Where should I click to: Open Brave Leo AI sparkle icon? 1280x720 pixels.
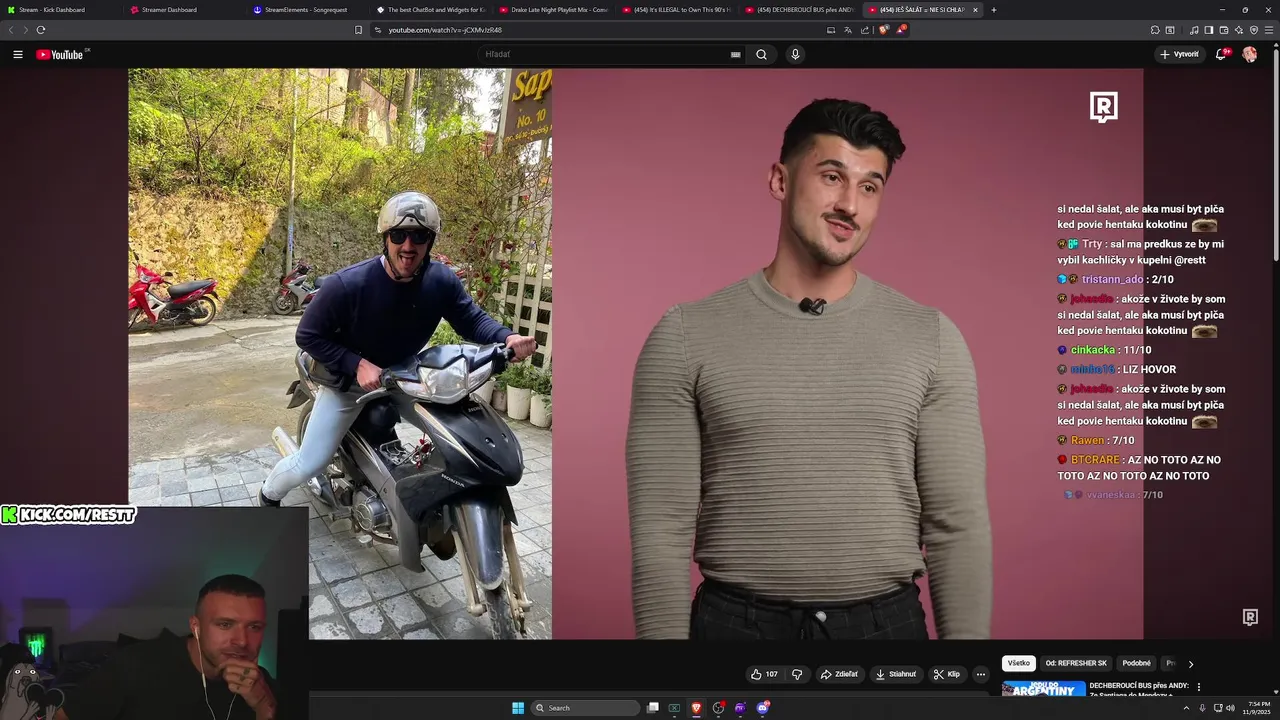pos(1238,30)
